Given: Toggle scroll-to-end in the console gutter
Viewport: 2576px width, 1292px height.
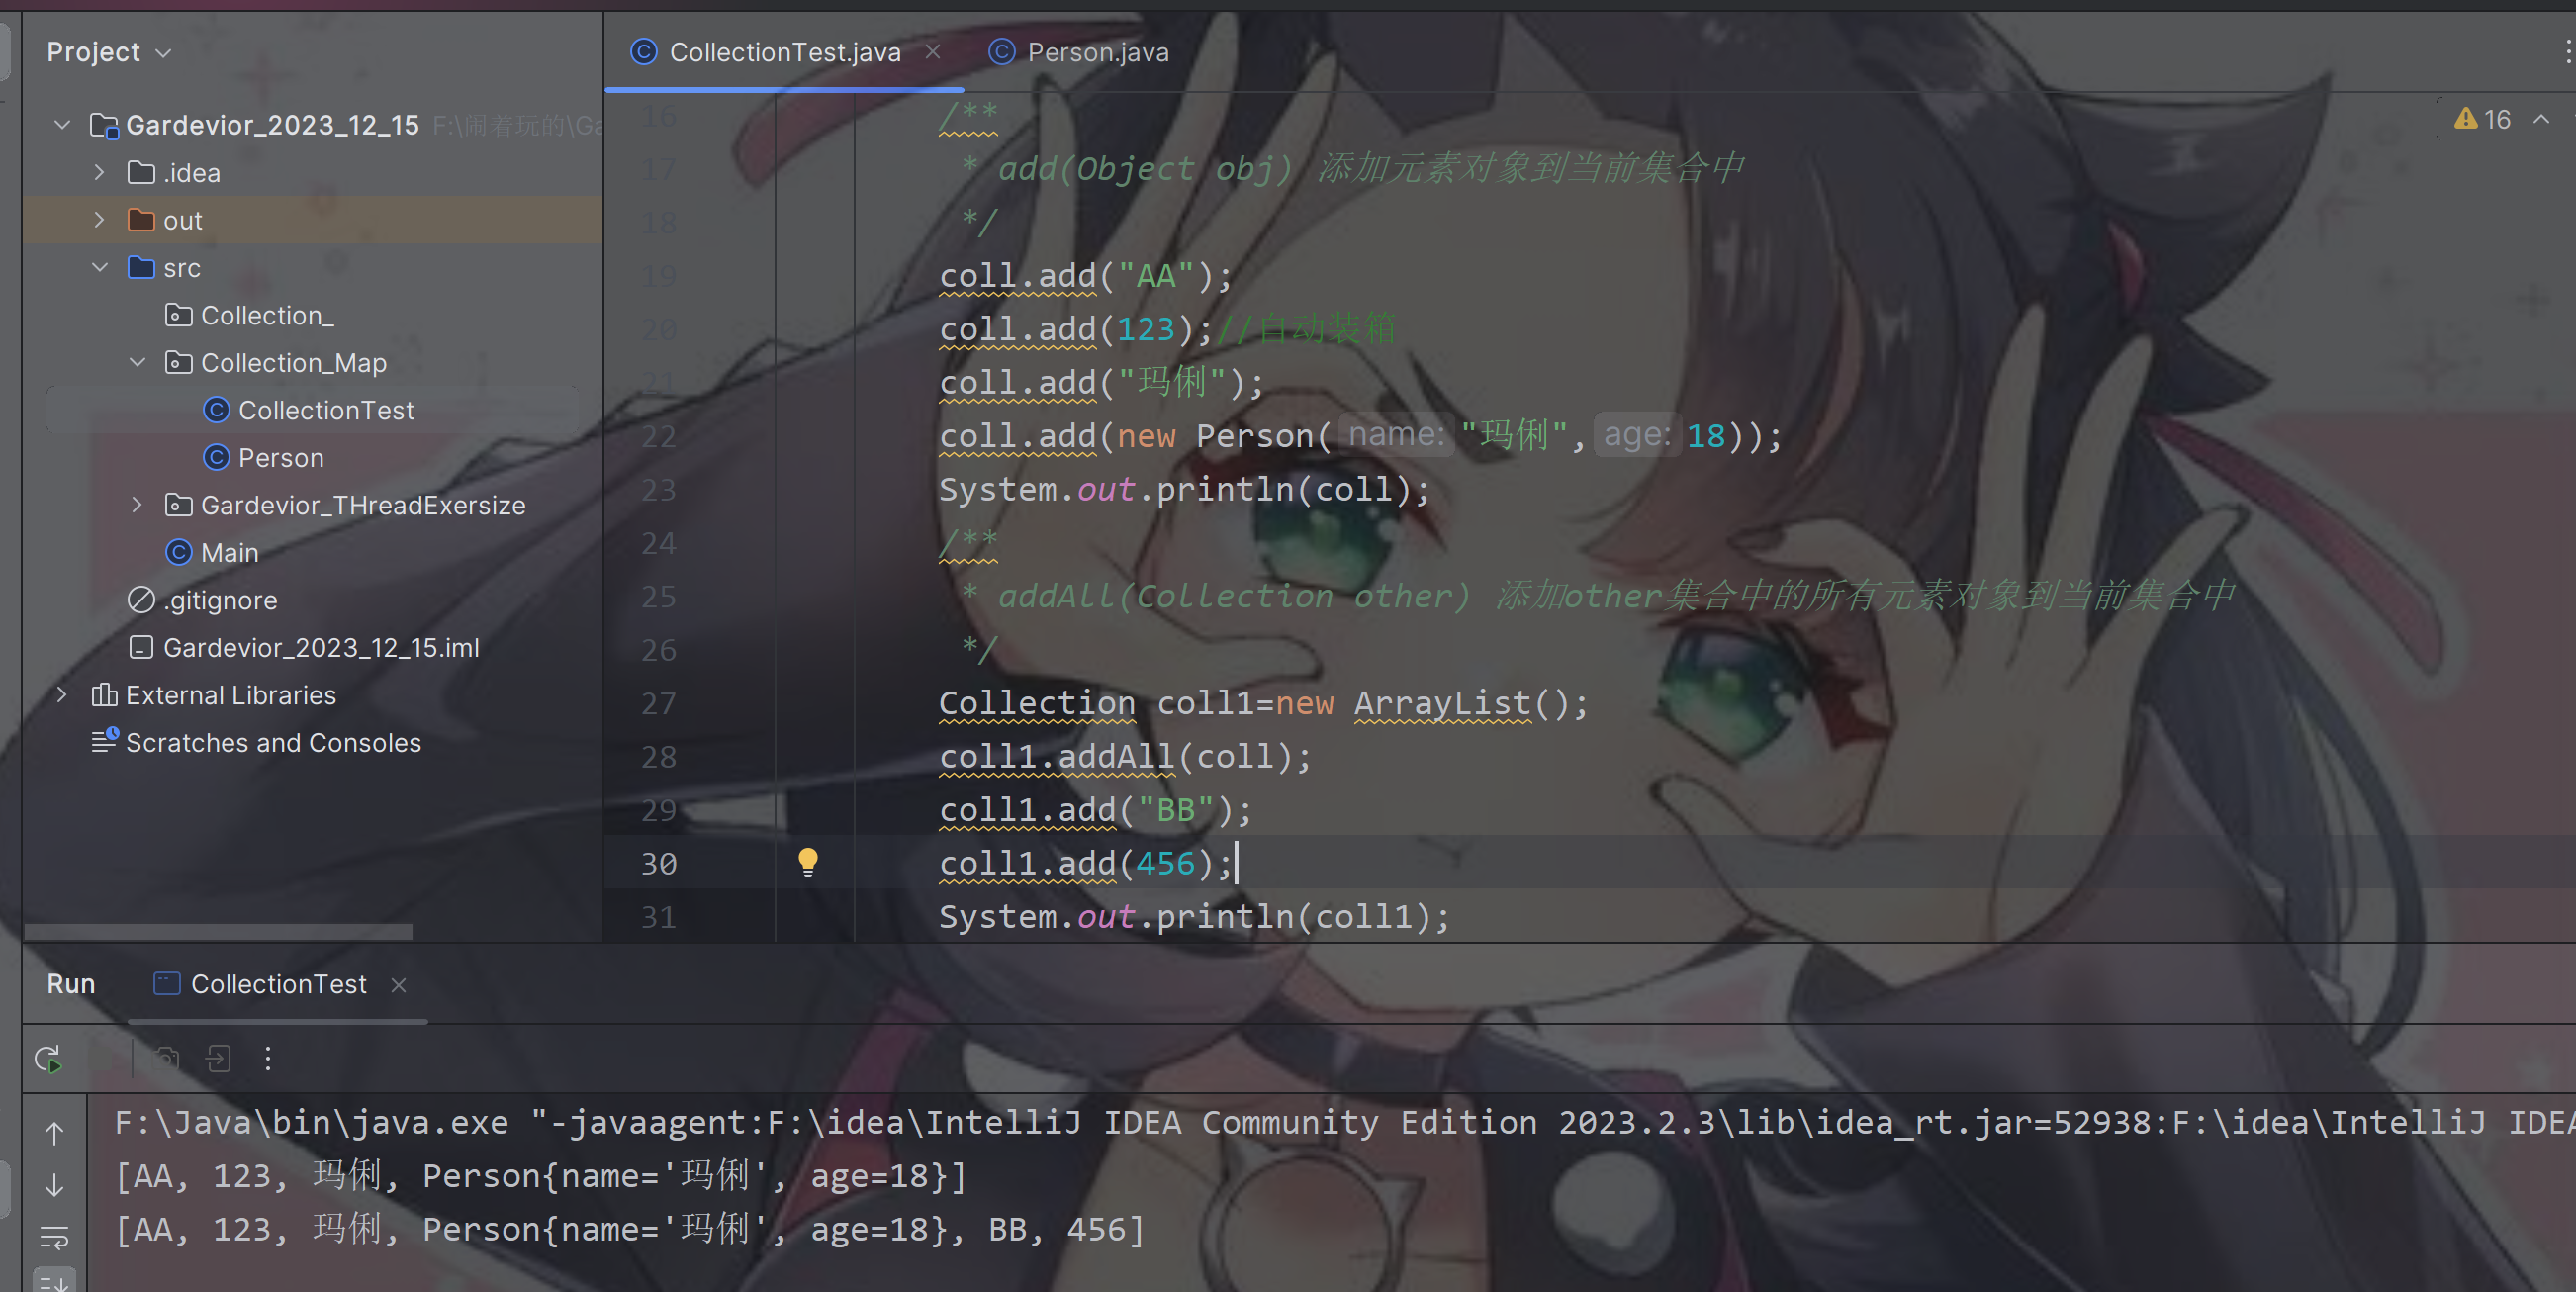Looking at the screenshot, I should click(x=55, y=1282).
